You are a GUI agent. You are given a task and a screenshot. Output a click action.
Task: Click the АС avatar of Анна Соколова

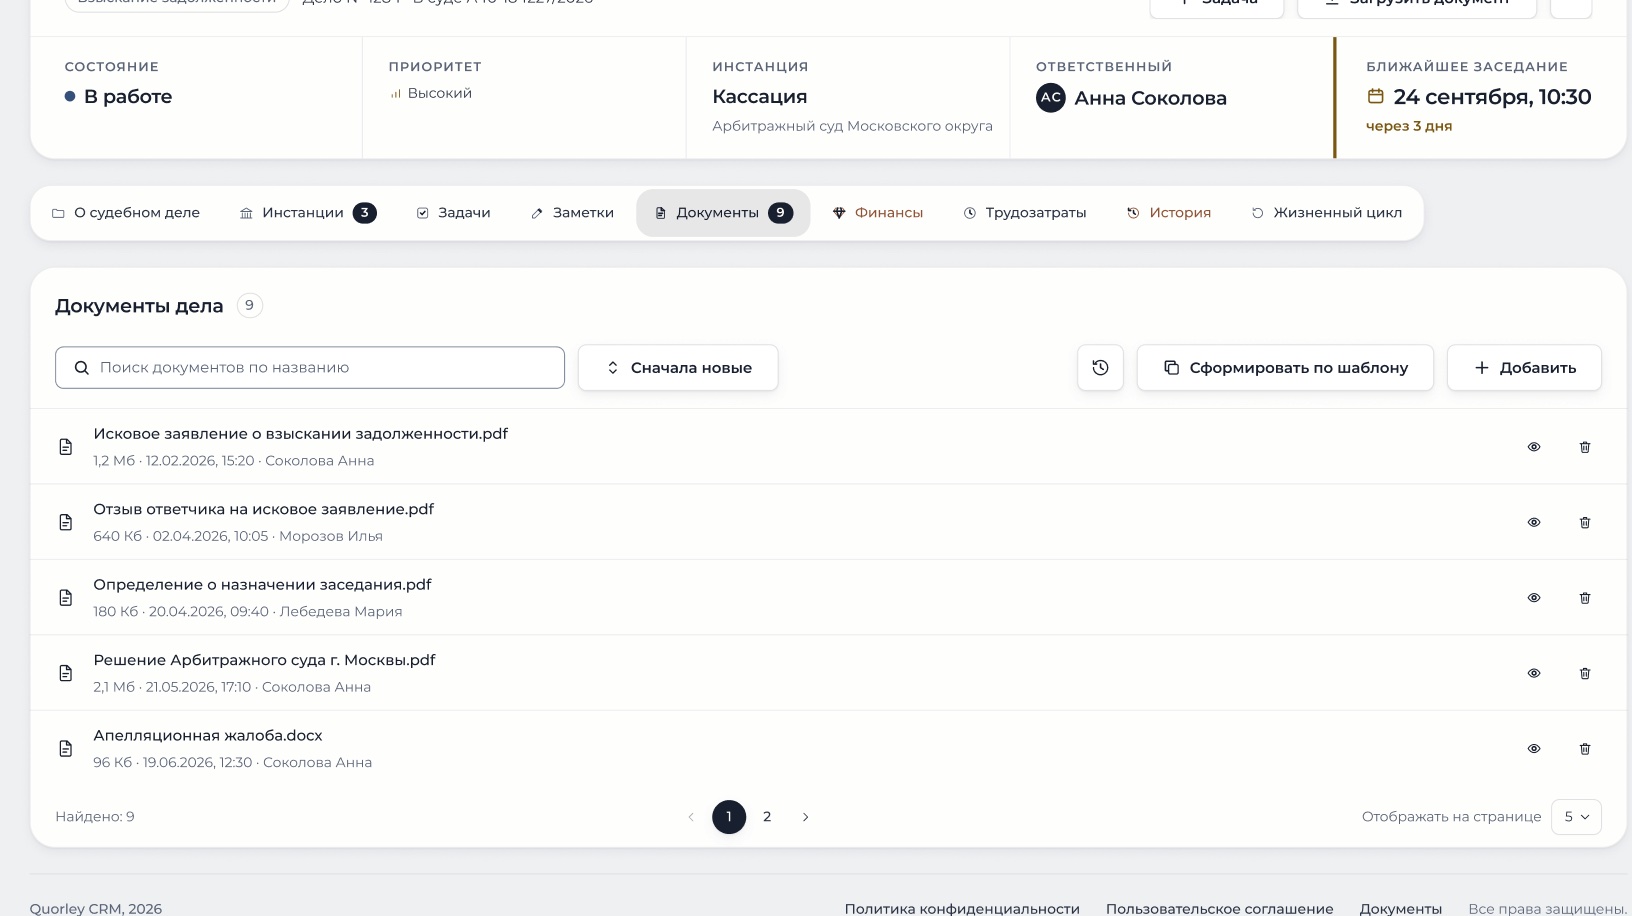coord(1051,97)
